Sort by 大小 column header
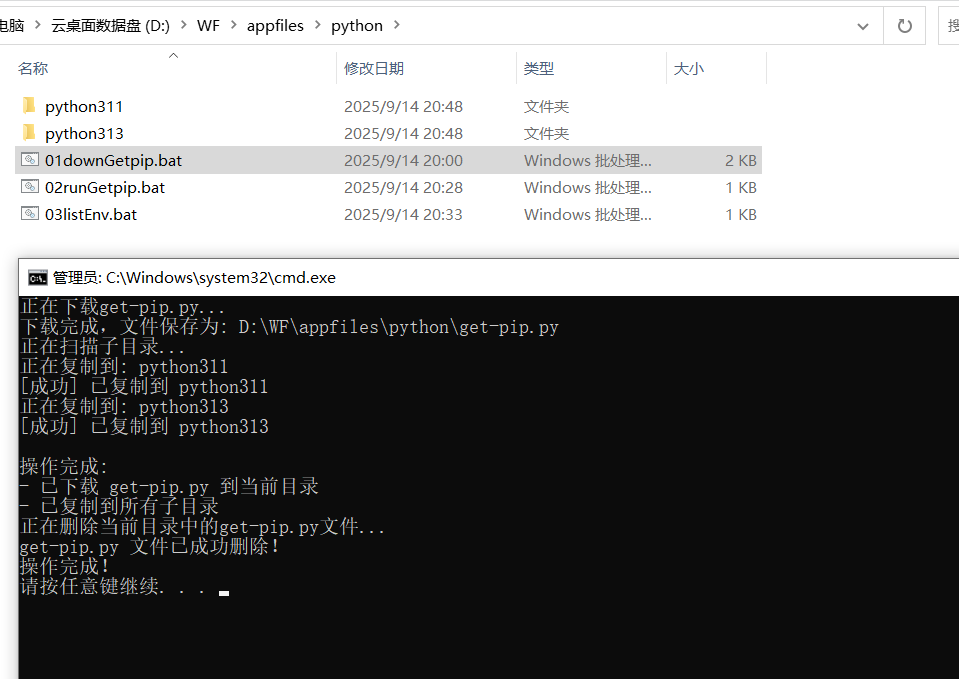 pos(689,69)
